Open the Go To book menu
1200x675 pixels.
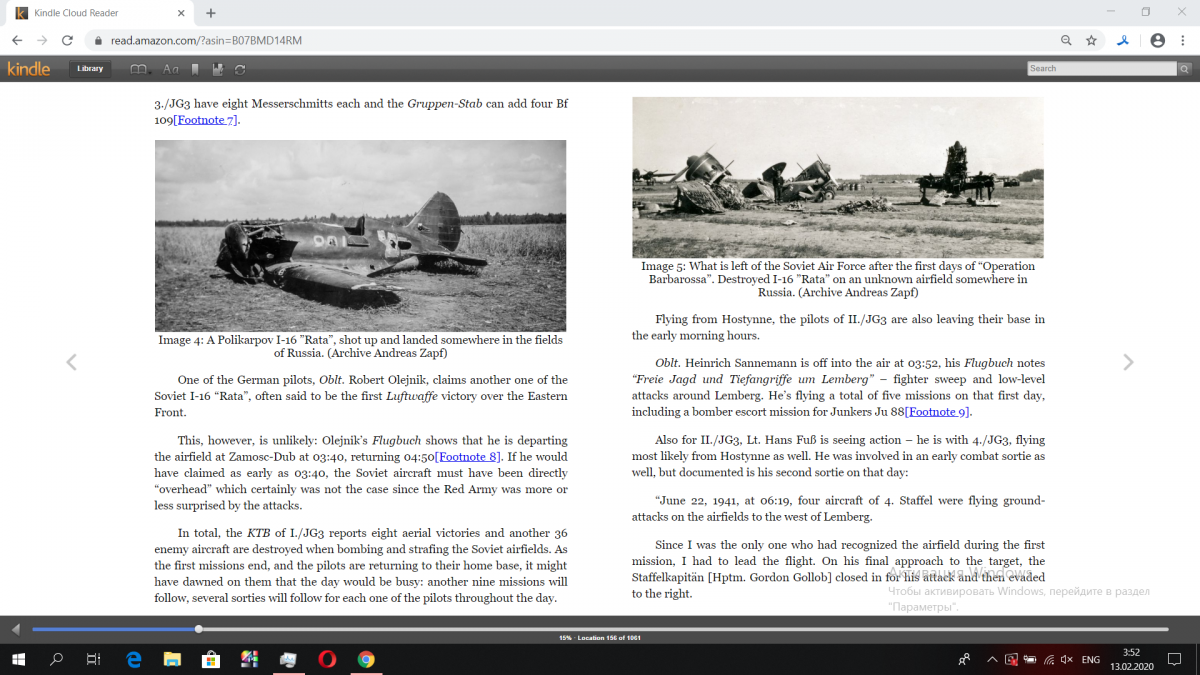(140, 69)
